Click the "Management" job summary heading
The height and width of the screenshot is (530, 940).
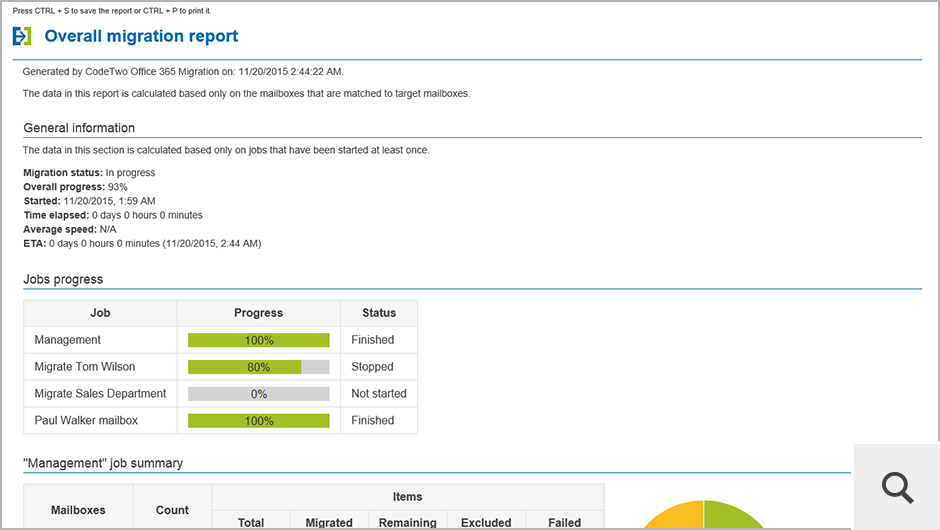(x=103, y=463)
